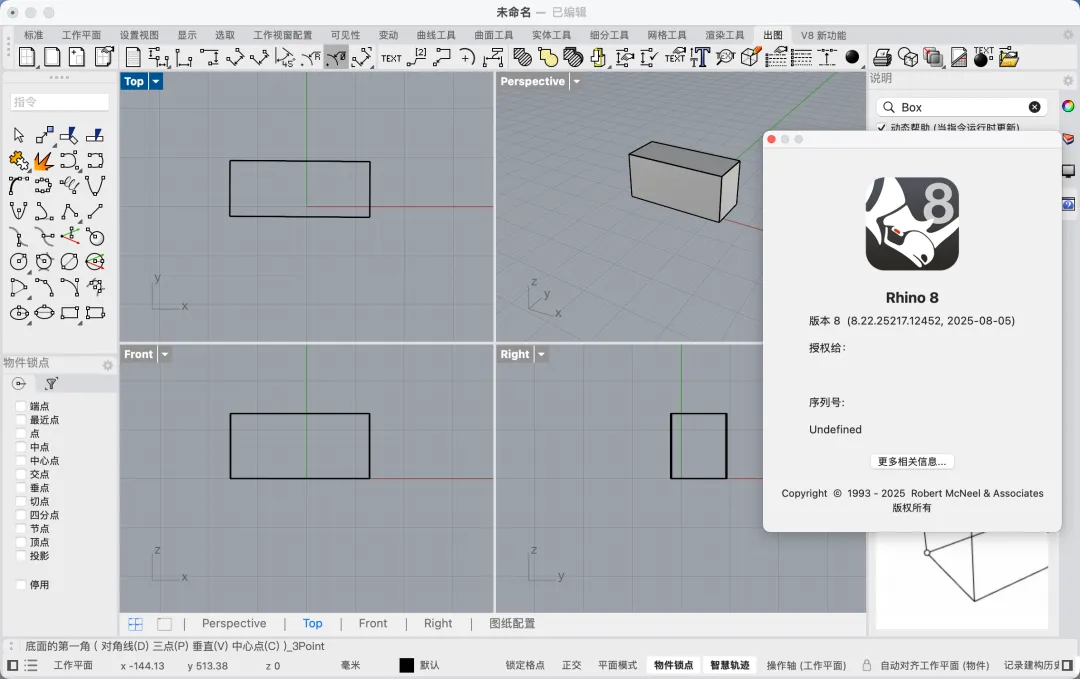Check the 停用 disable snaps checkbox

coord(21,585)
